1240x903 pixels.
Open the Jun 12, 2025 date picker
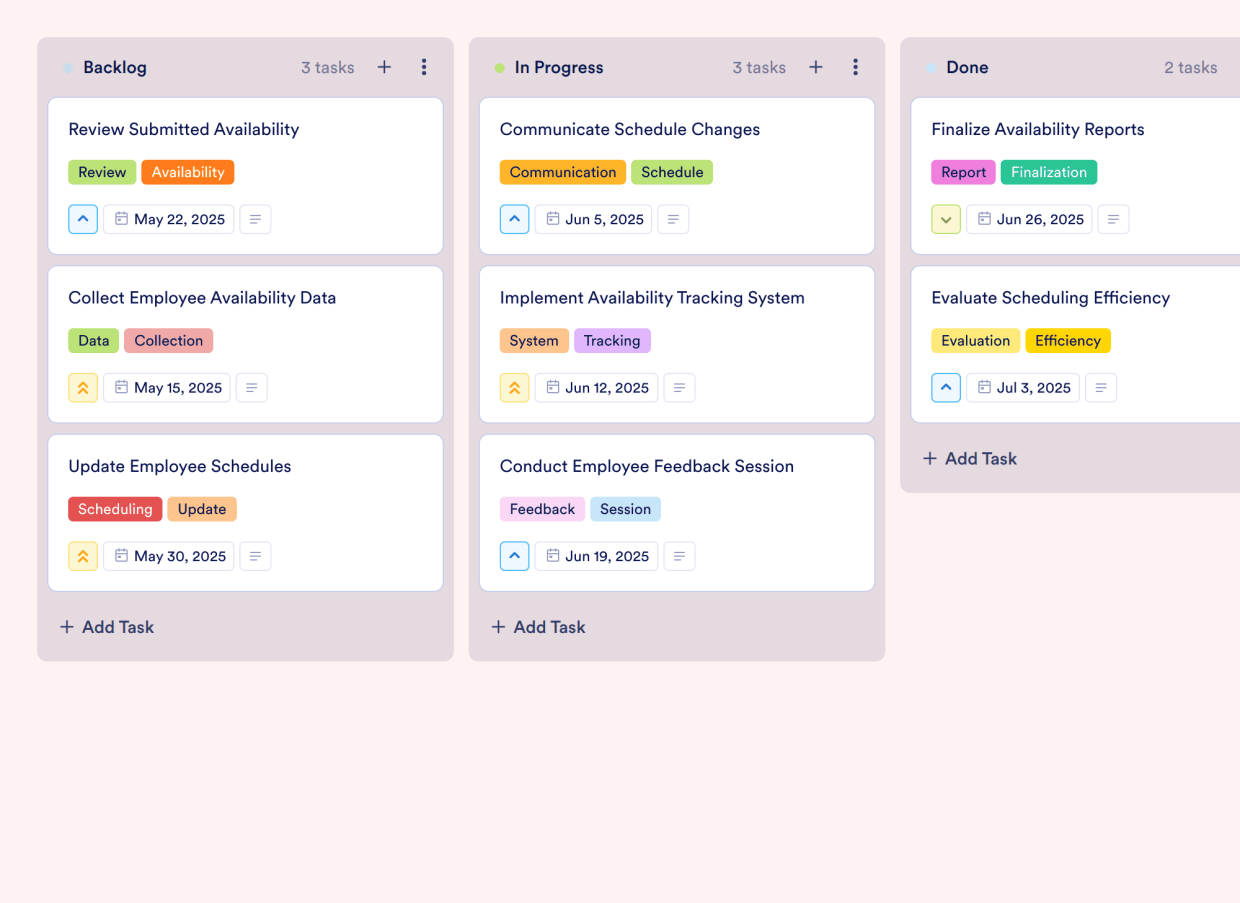click(x=596, y=387)
